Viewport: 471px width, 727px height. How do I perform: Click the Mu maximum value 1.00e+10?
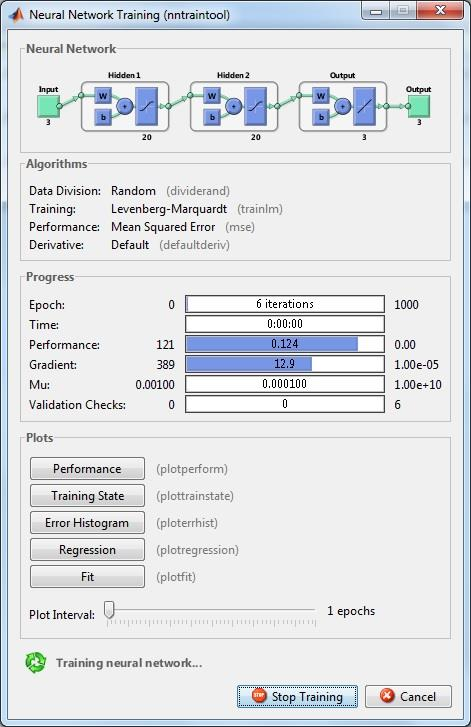pyautogui.click(x=418, y=384)
